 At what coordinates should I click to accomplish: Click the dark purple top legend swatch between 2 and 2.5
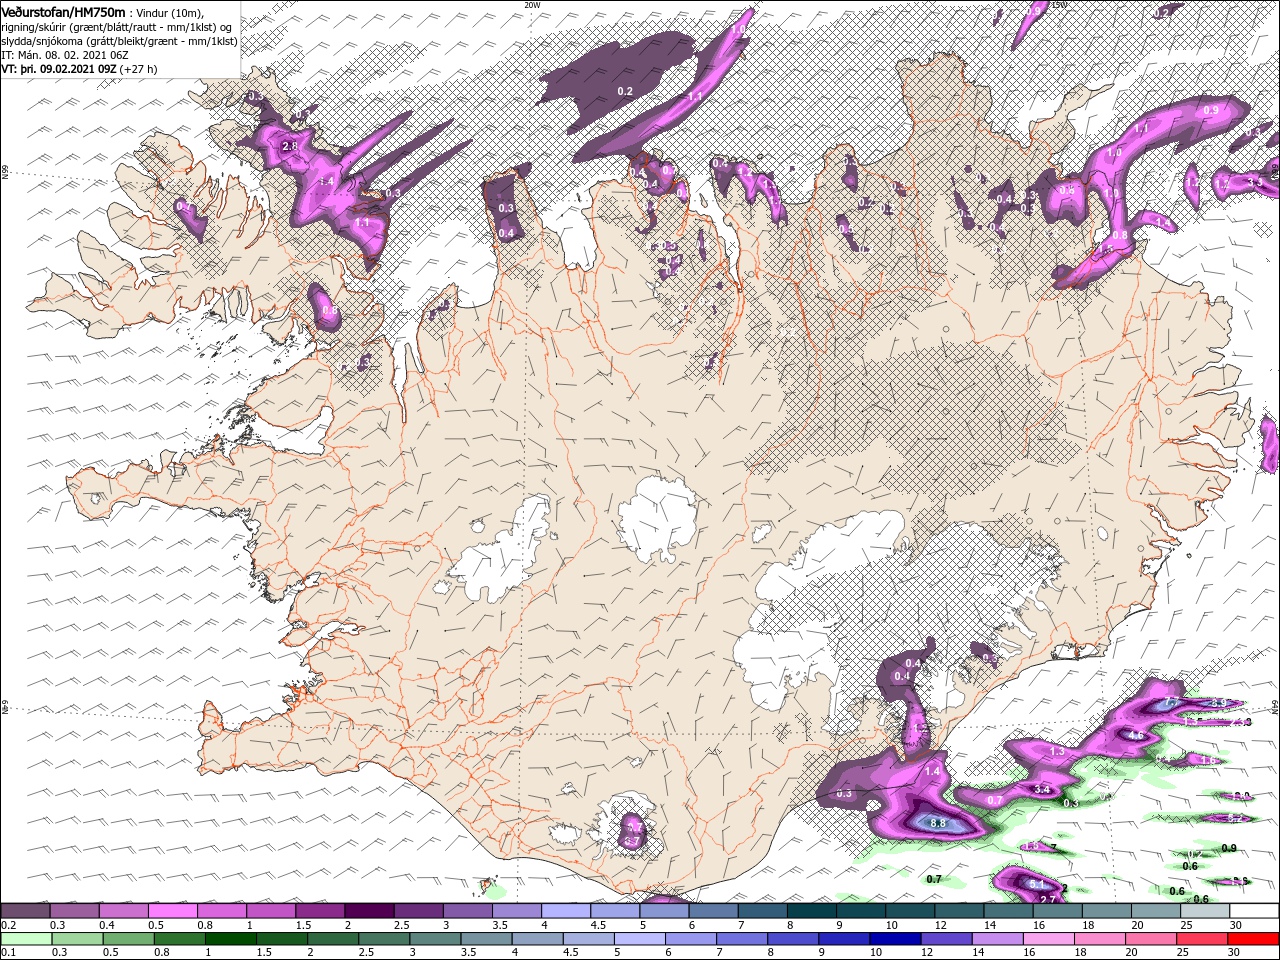[369, 911]
